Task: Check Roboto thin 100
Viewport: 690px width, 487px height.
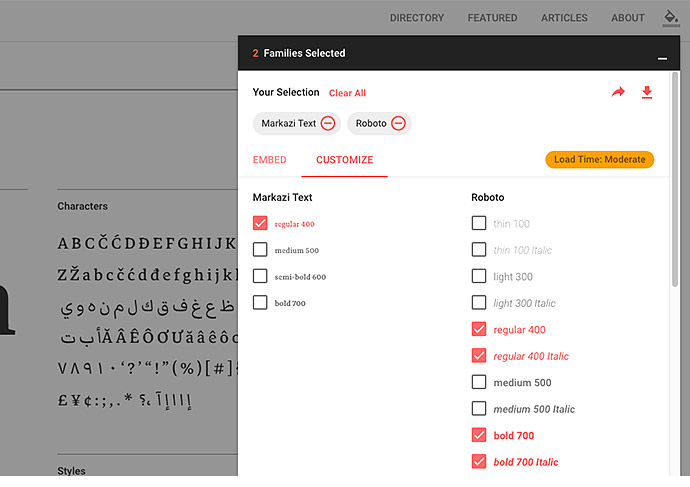Action: tap(479, 223)
